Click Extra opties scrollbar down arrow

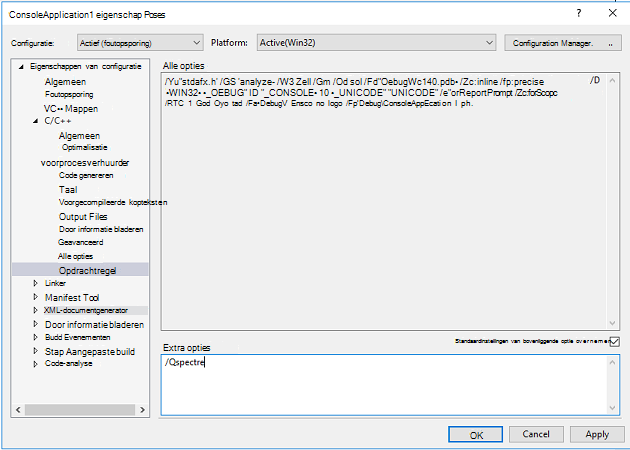pos(612,408)
